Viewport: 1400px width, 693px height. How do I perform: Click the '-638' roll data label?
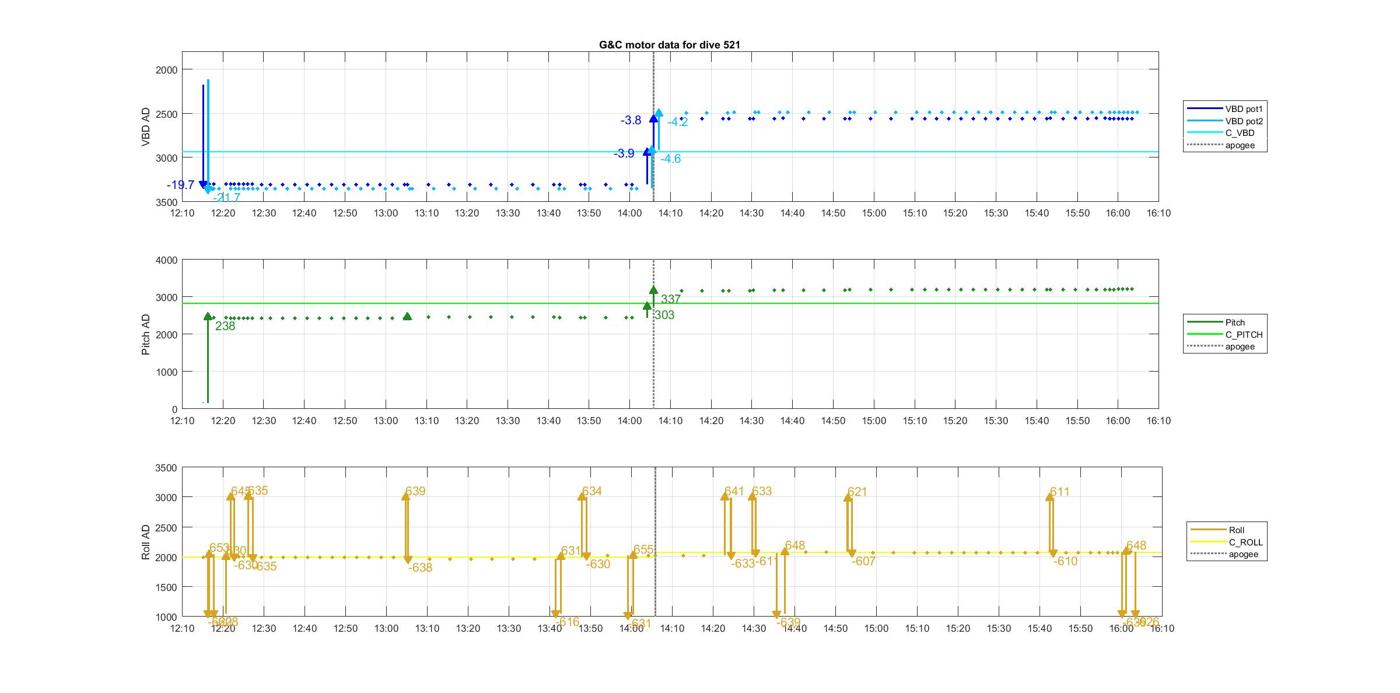pos(421,568)
